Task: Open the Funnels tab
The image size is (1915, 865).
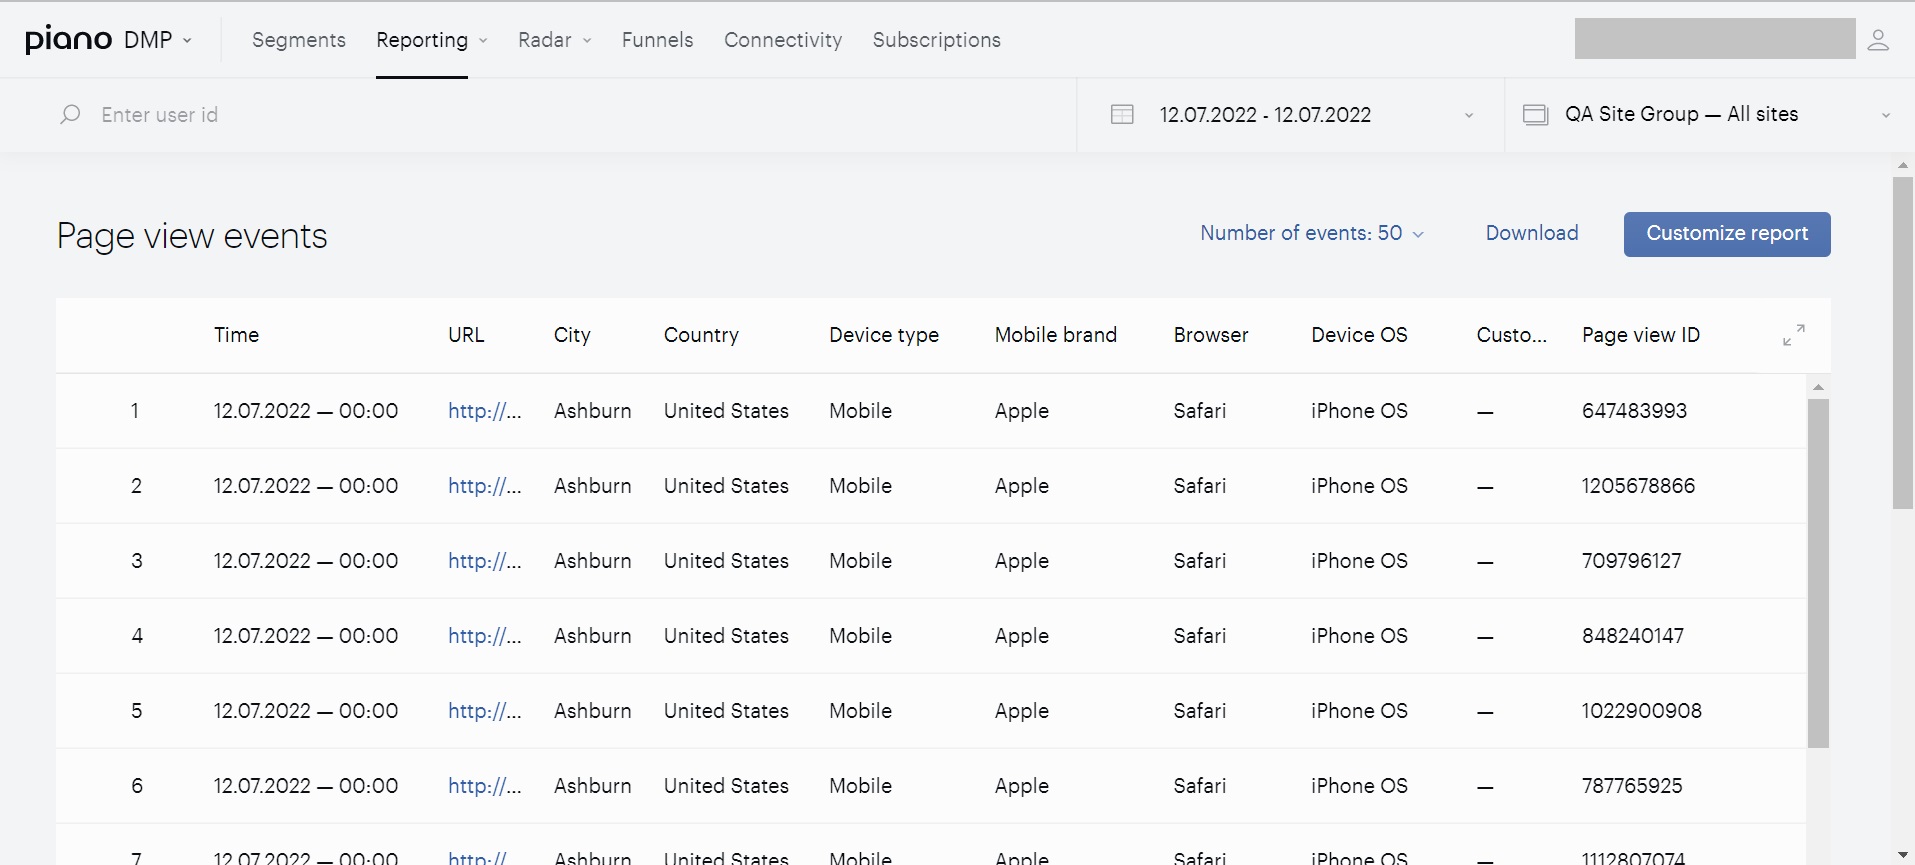Action: point(657,40)
